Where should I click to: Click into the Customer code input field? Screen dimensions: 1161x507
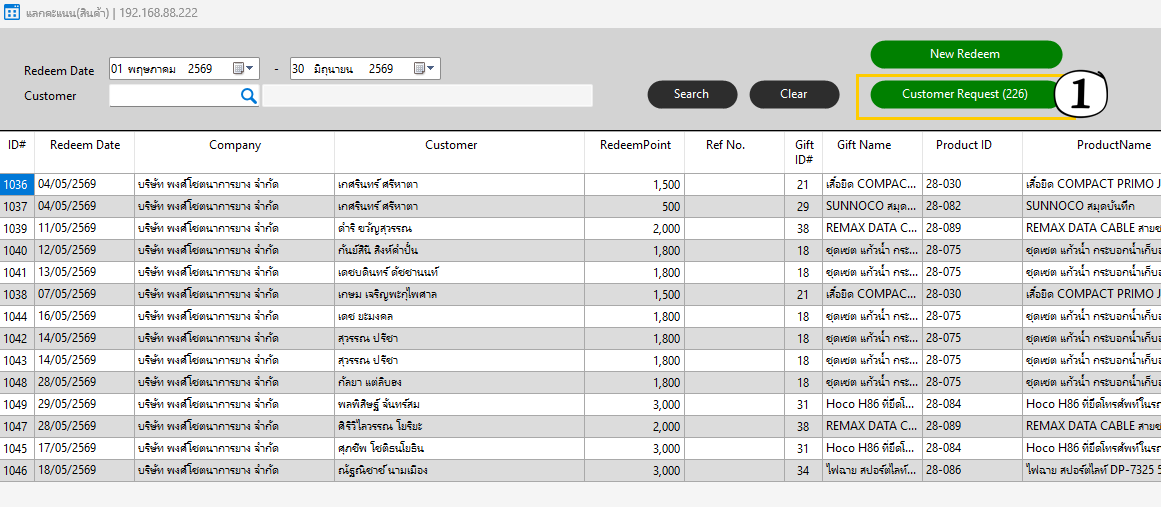pos(174,95)
